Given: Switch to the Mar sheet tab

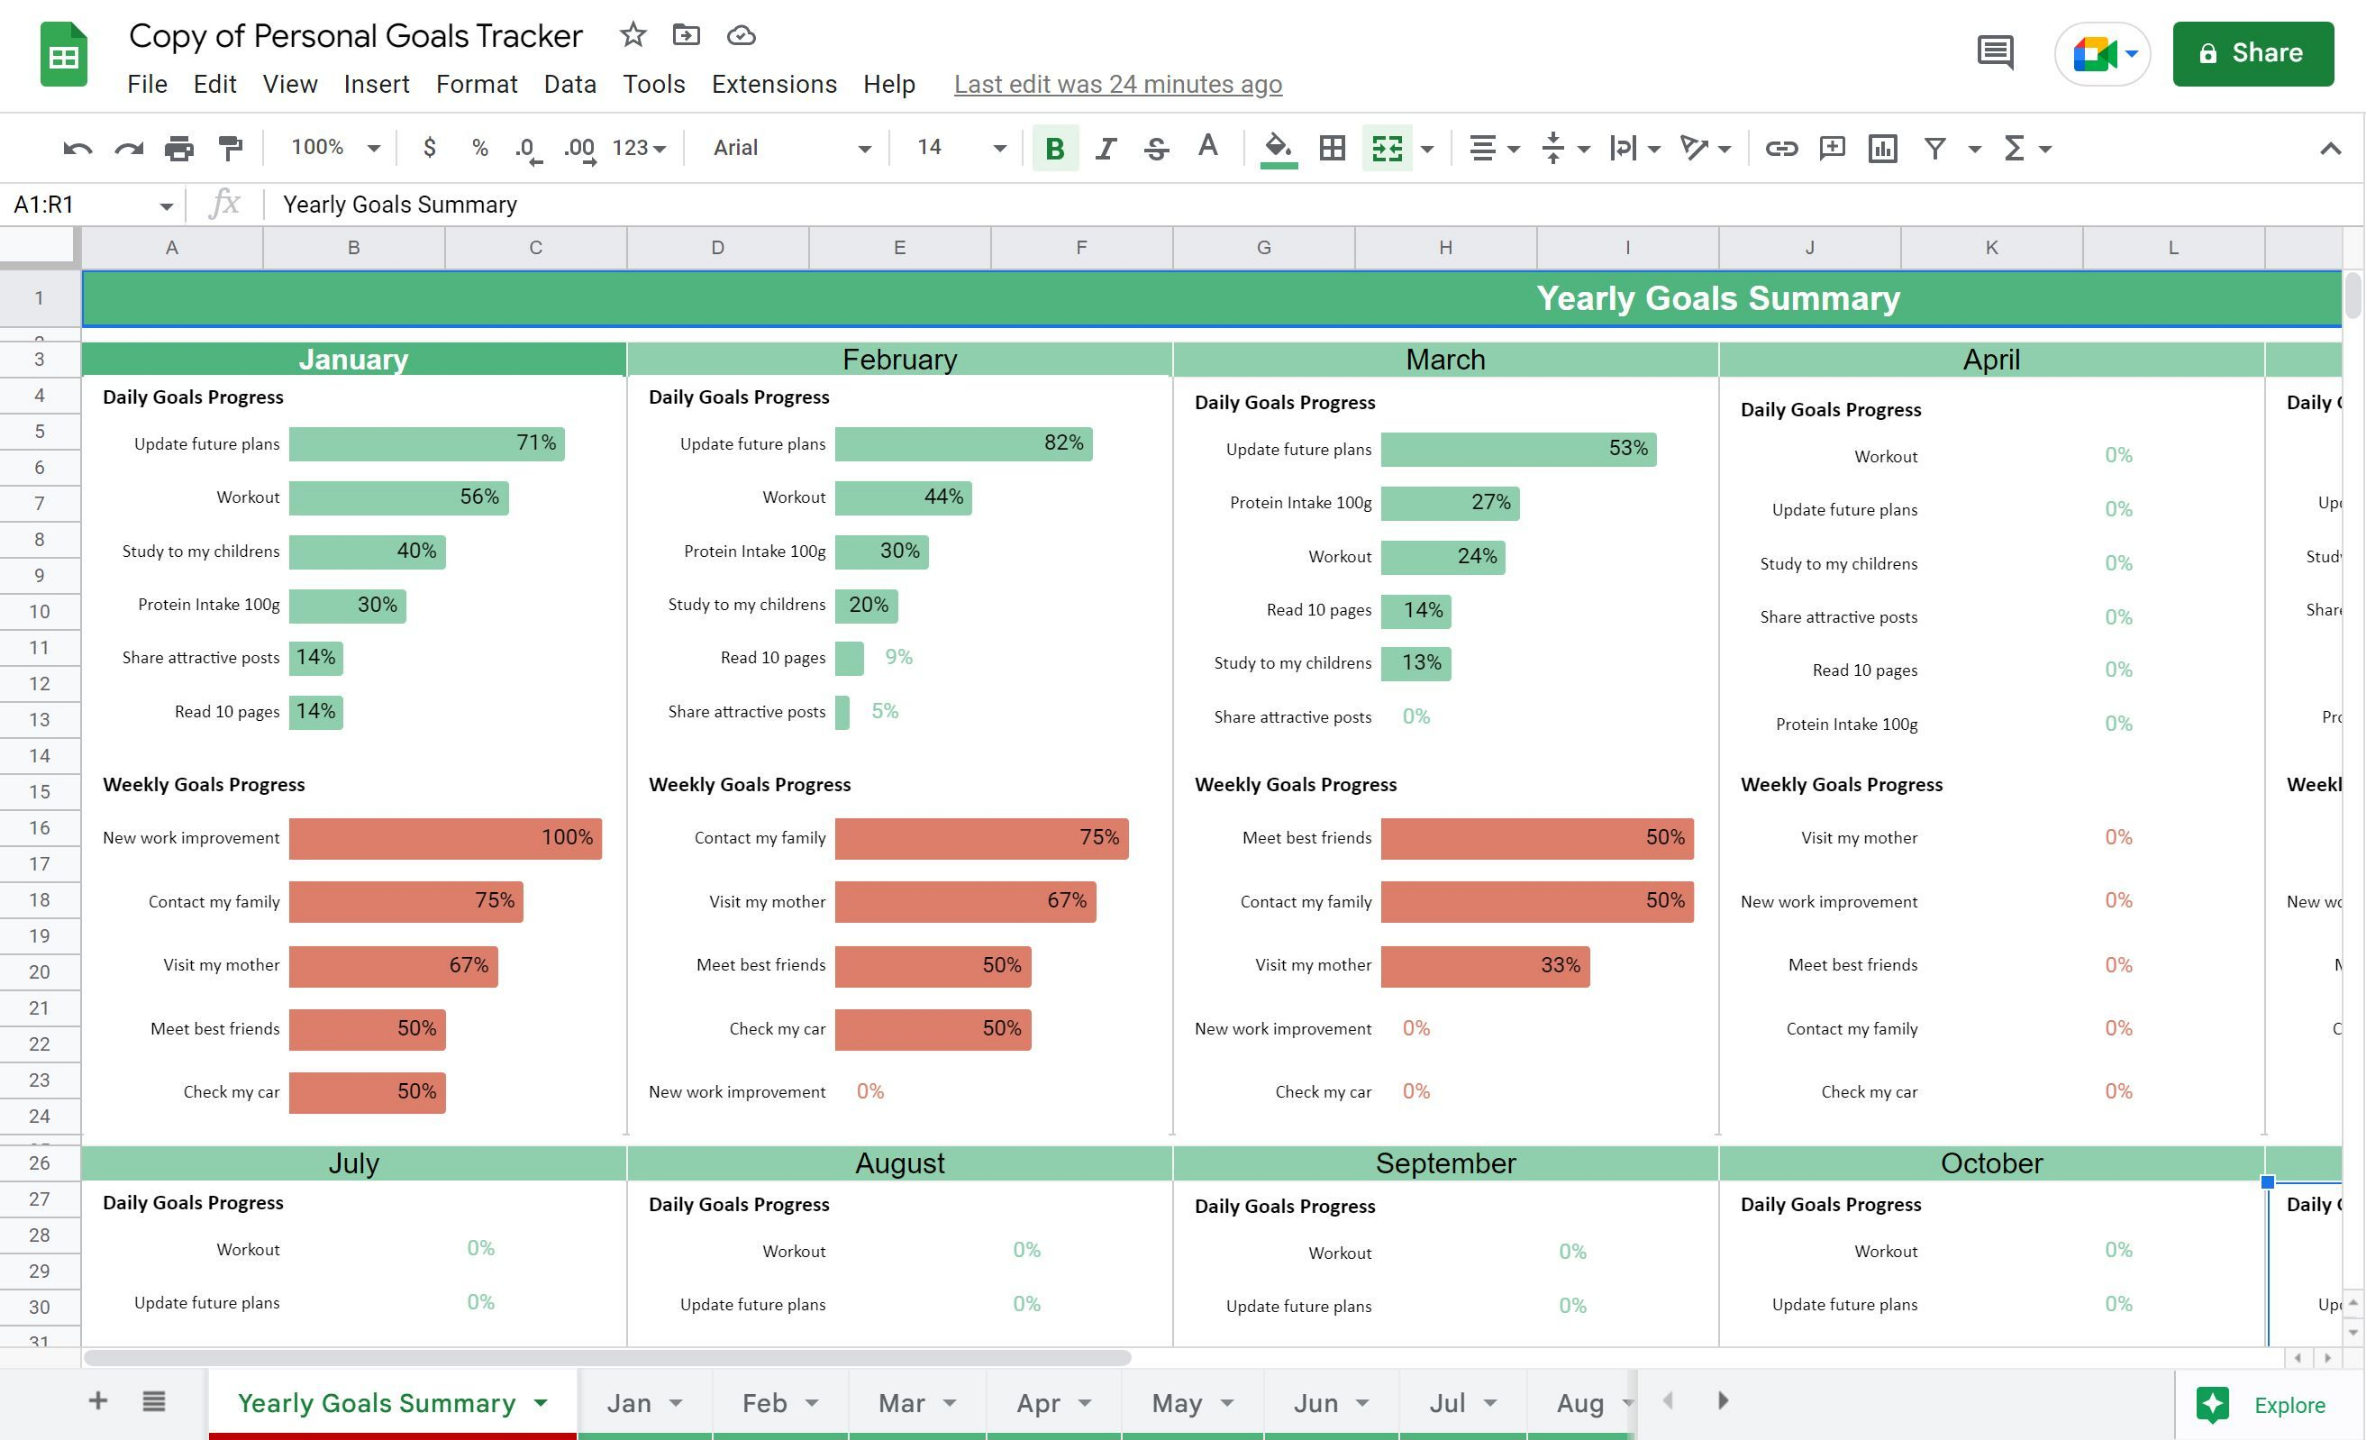Looking at the screenshot, I should pos(901,1403).
